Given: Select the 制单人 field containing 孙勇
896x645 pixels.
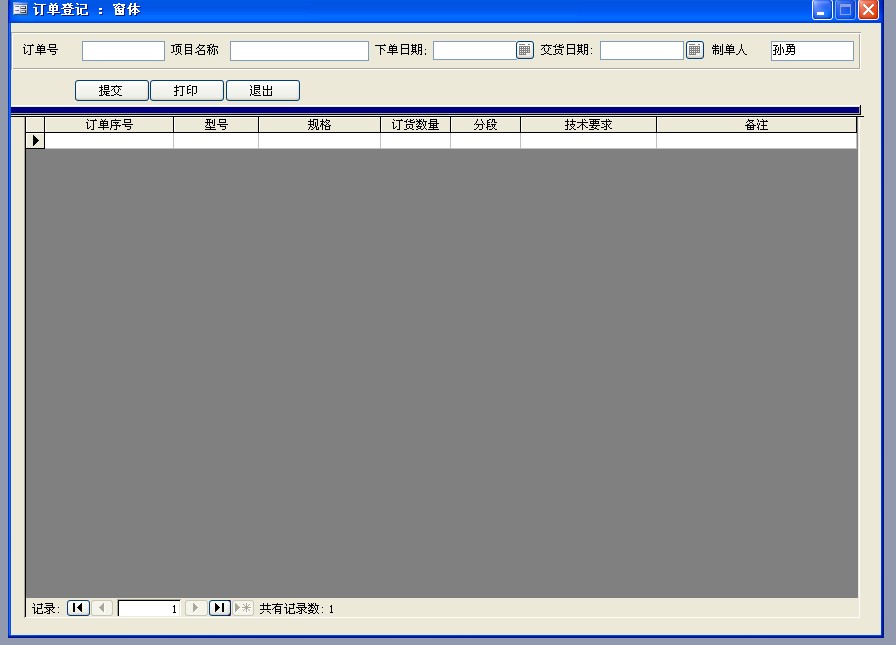Looking at the screenshot, I should pos(812,50).
